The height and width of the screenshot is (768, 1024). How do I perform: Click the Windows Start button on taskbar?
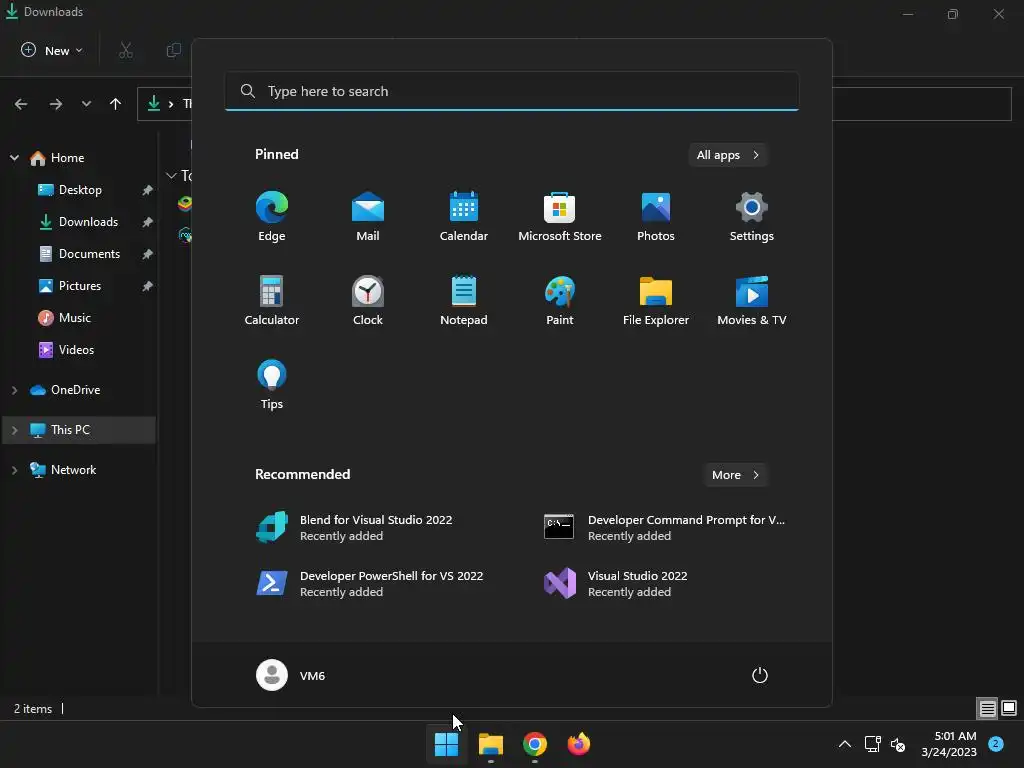click(x=447, y=744)
